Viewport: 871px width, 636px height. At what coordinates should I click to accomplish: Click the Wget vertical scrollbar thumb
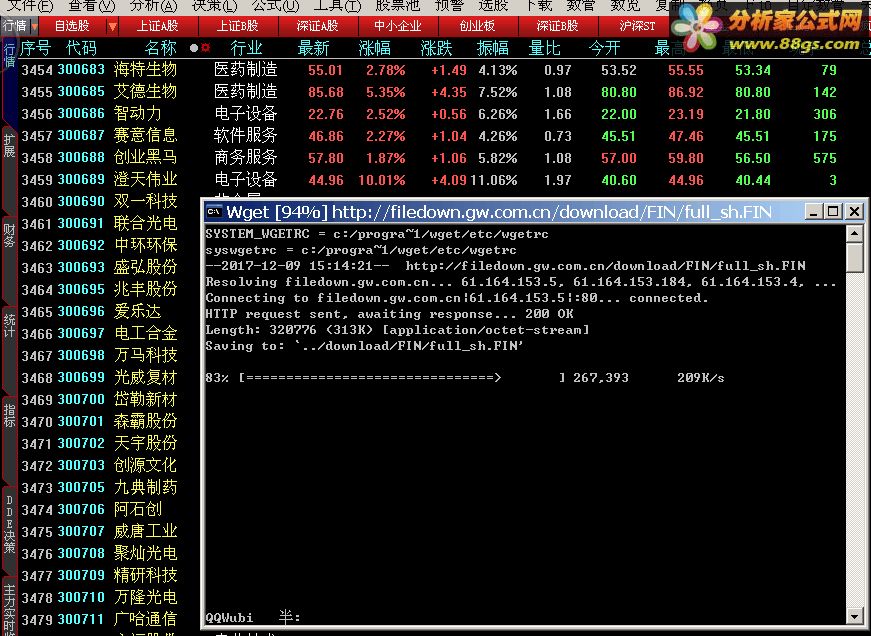click(854, 257)
